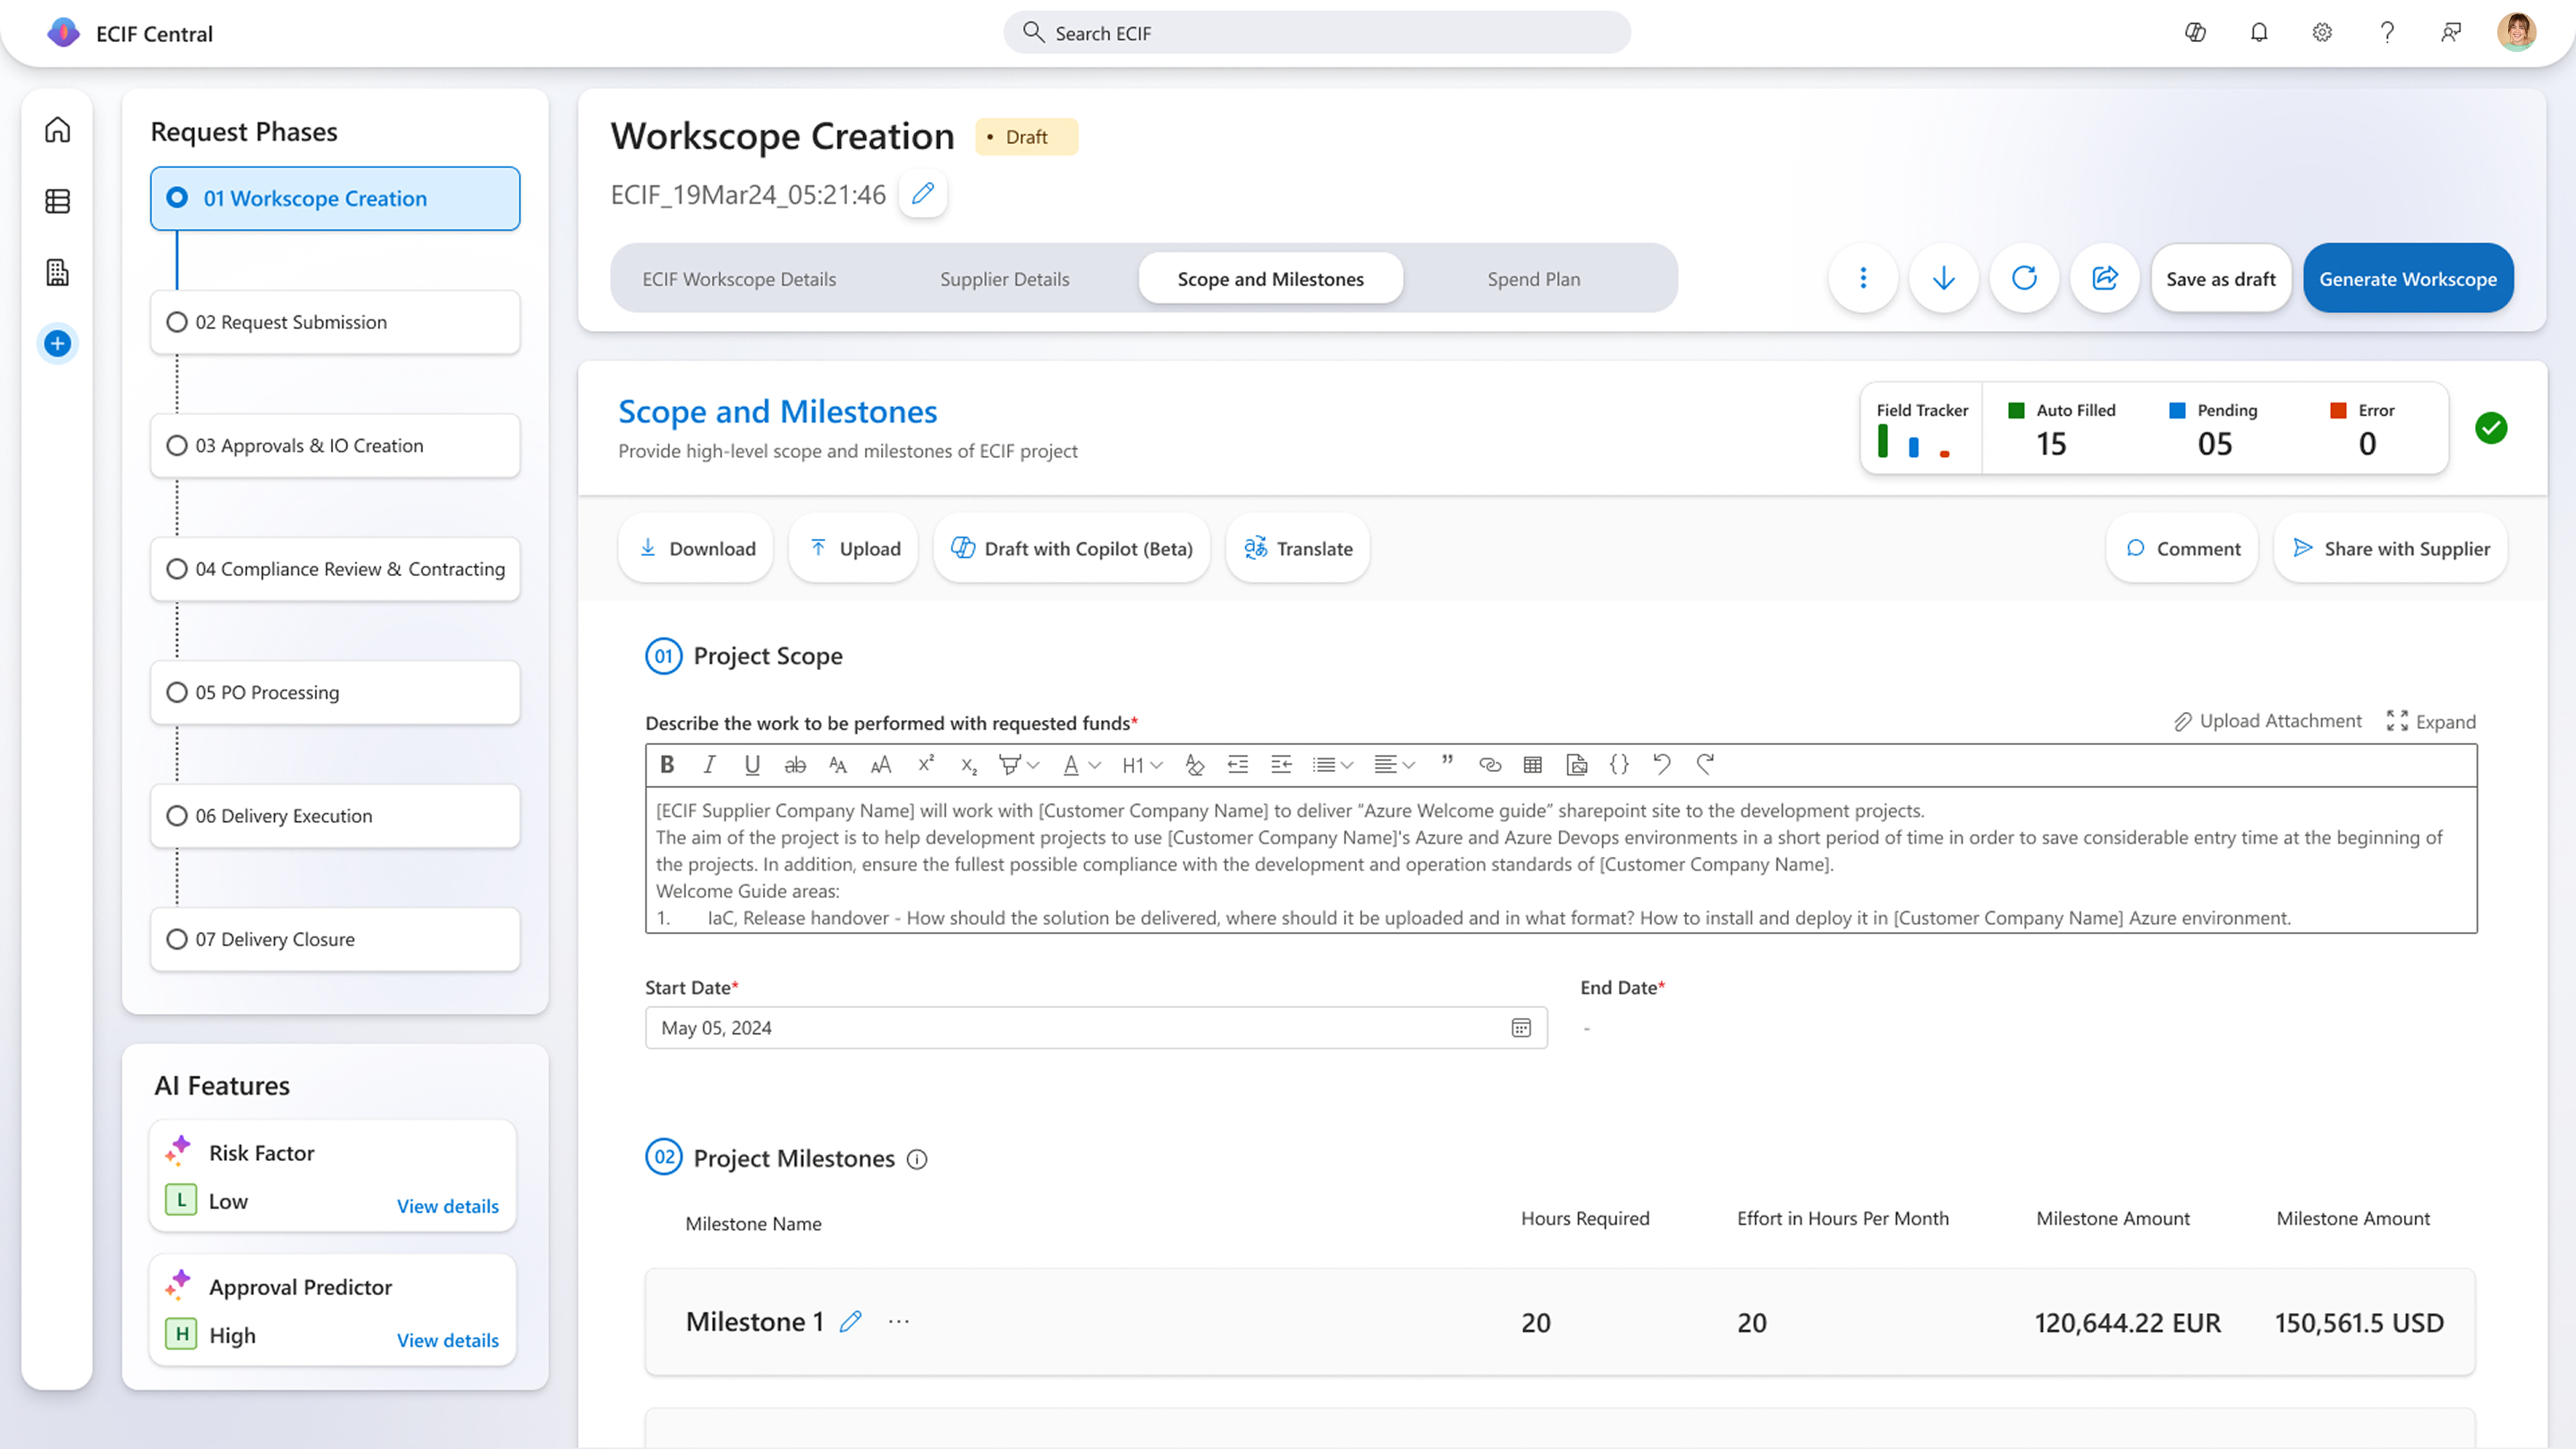The width and height of the screenshot is (2576, 1449).
Task: Open the Start Date calendar picker
Action: (x=1521, y=1028)
